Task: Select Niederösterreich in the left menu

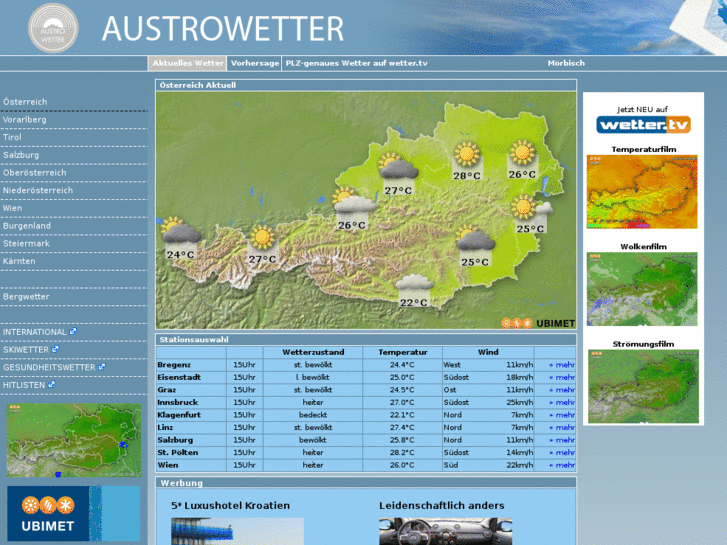Action: point(38,190)
